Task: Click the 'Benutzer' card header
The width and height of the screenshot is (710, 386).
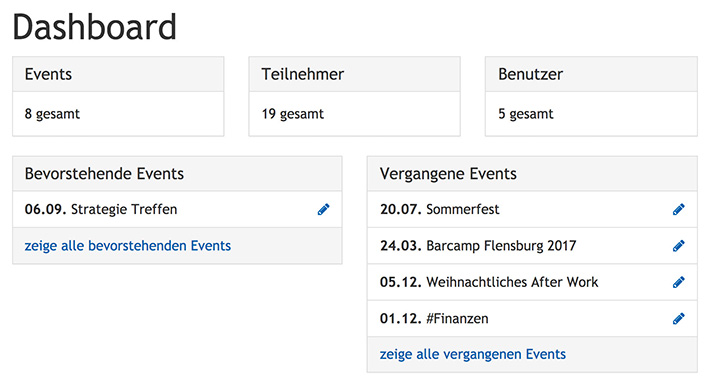Action: 591,74
